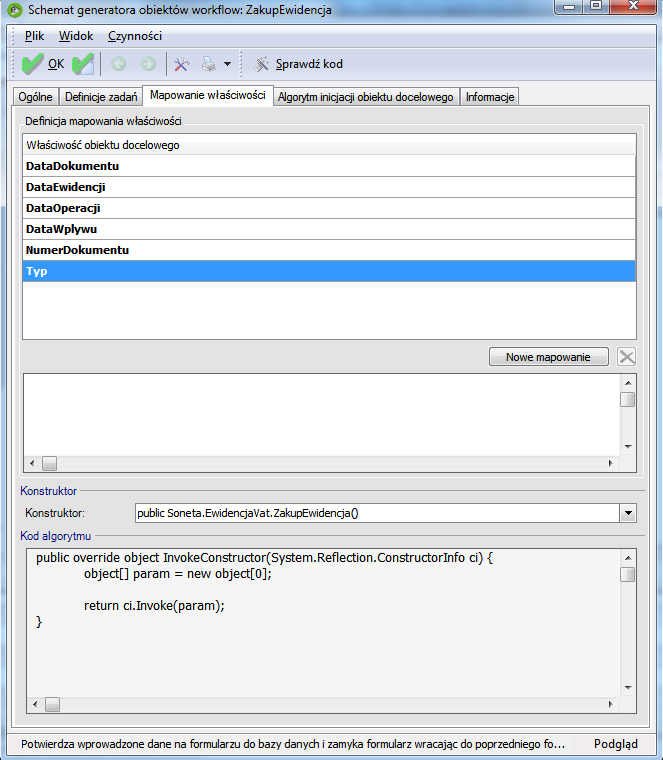
Task: Click the OK green checkmark button
Action: click(43, 64)
